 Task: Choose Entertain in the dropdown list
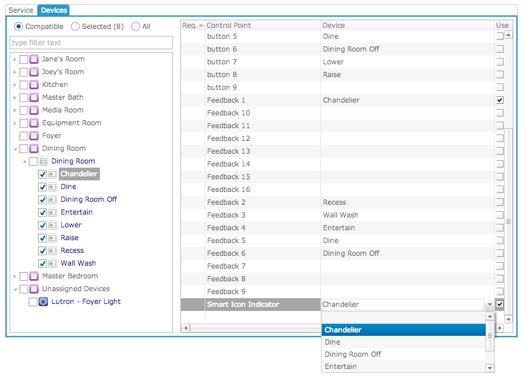403,366
